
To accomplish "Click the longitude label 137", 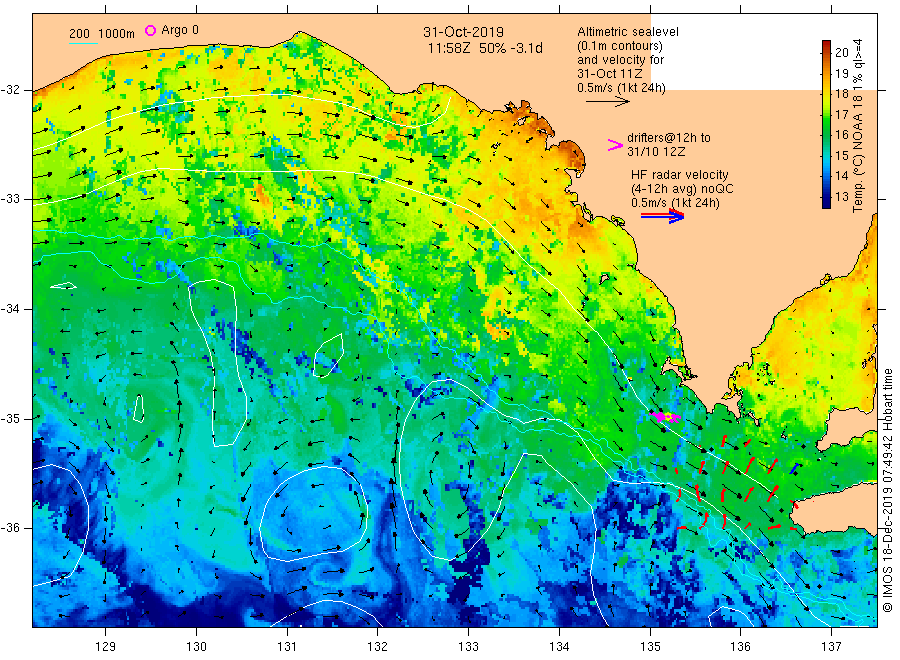I will click(x=831, y=647).
